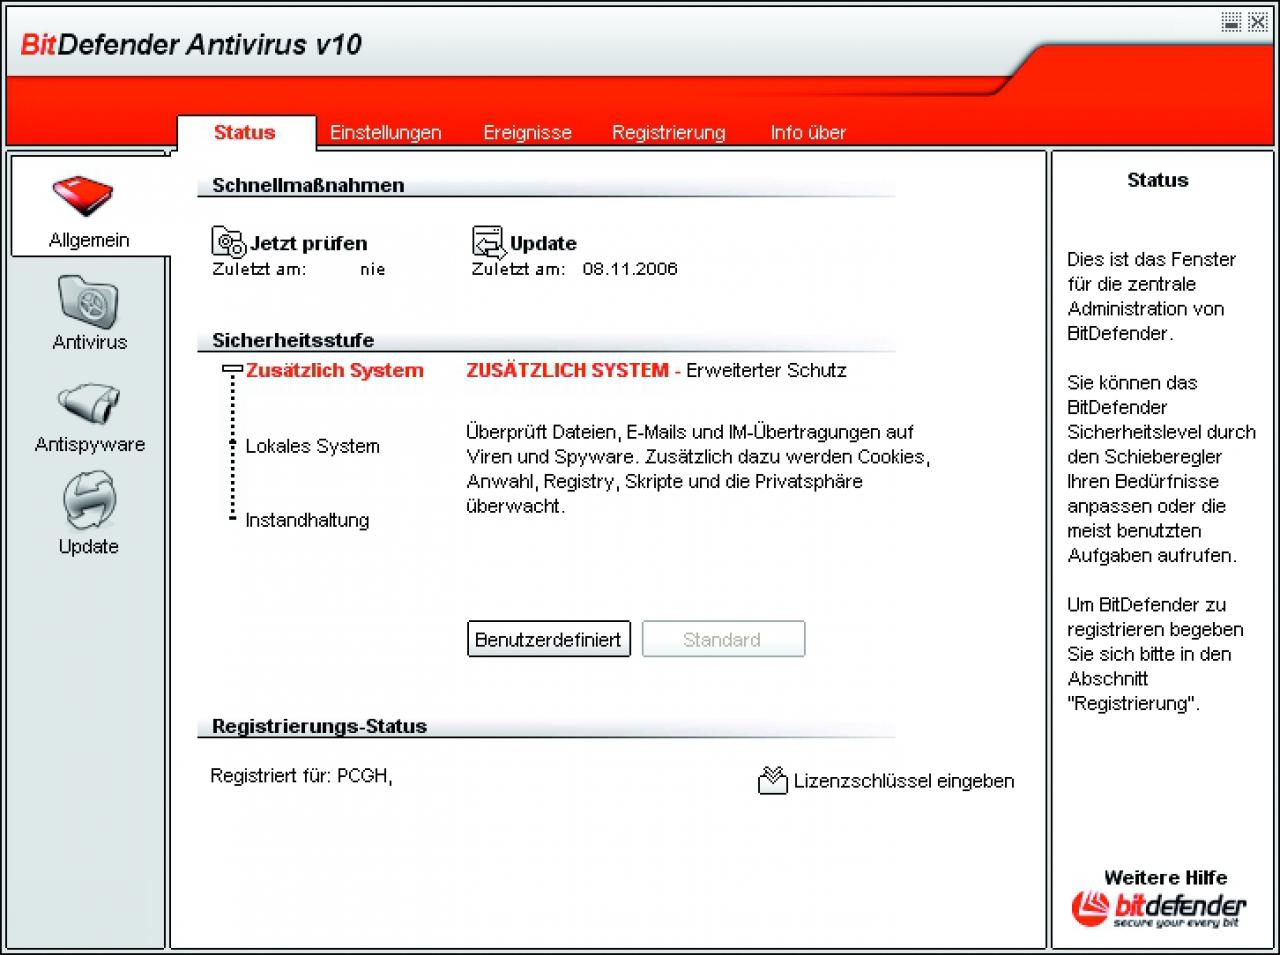Click the Schnellmaßnahmen section header
Screen dimensions: 1280x955
(x=308, y=185)
